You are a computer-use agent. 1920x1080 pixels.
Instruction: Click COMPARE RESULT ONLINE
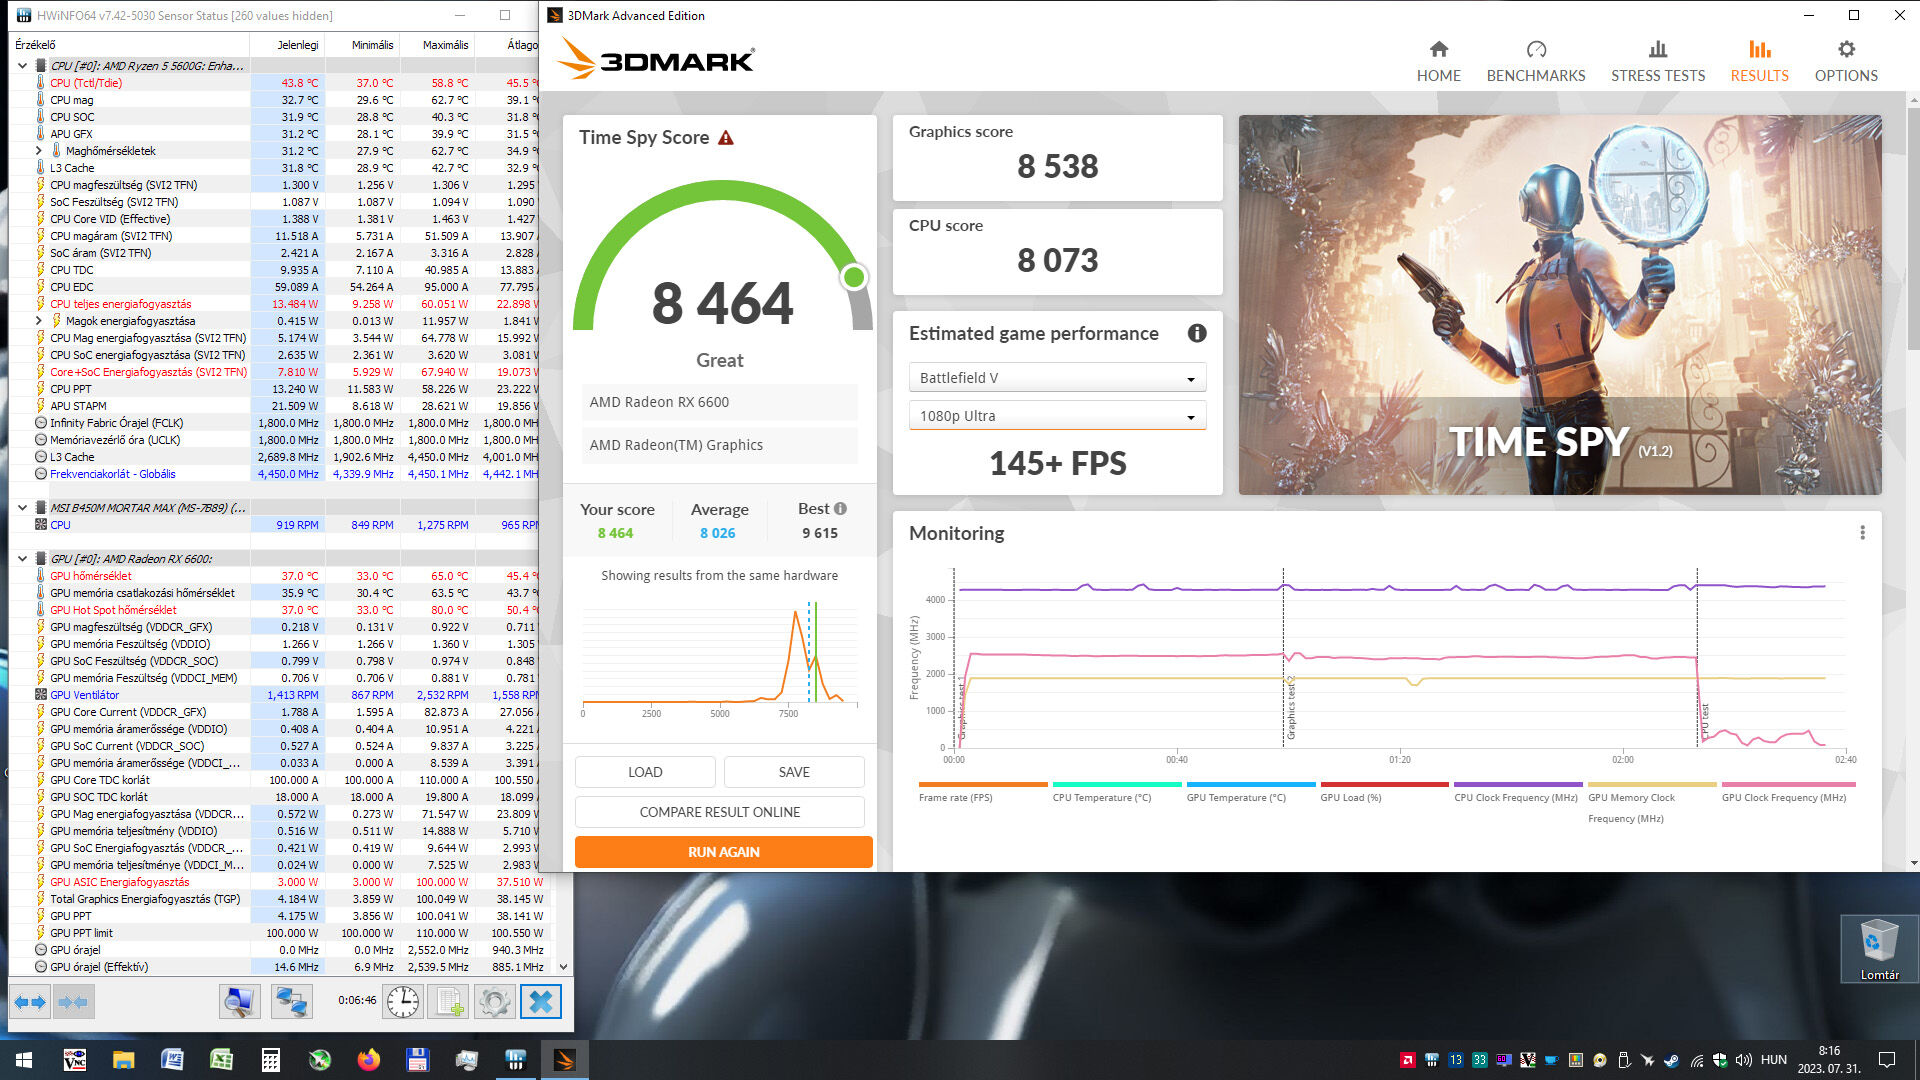pos(720,812)
